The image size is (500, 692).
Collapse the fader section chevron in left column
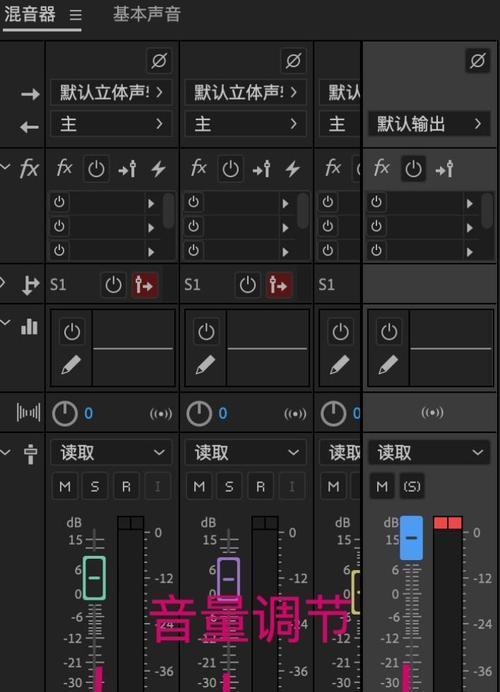coord(5,452)
